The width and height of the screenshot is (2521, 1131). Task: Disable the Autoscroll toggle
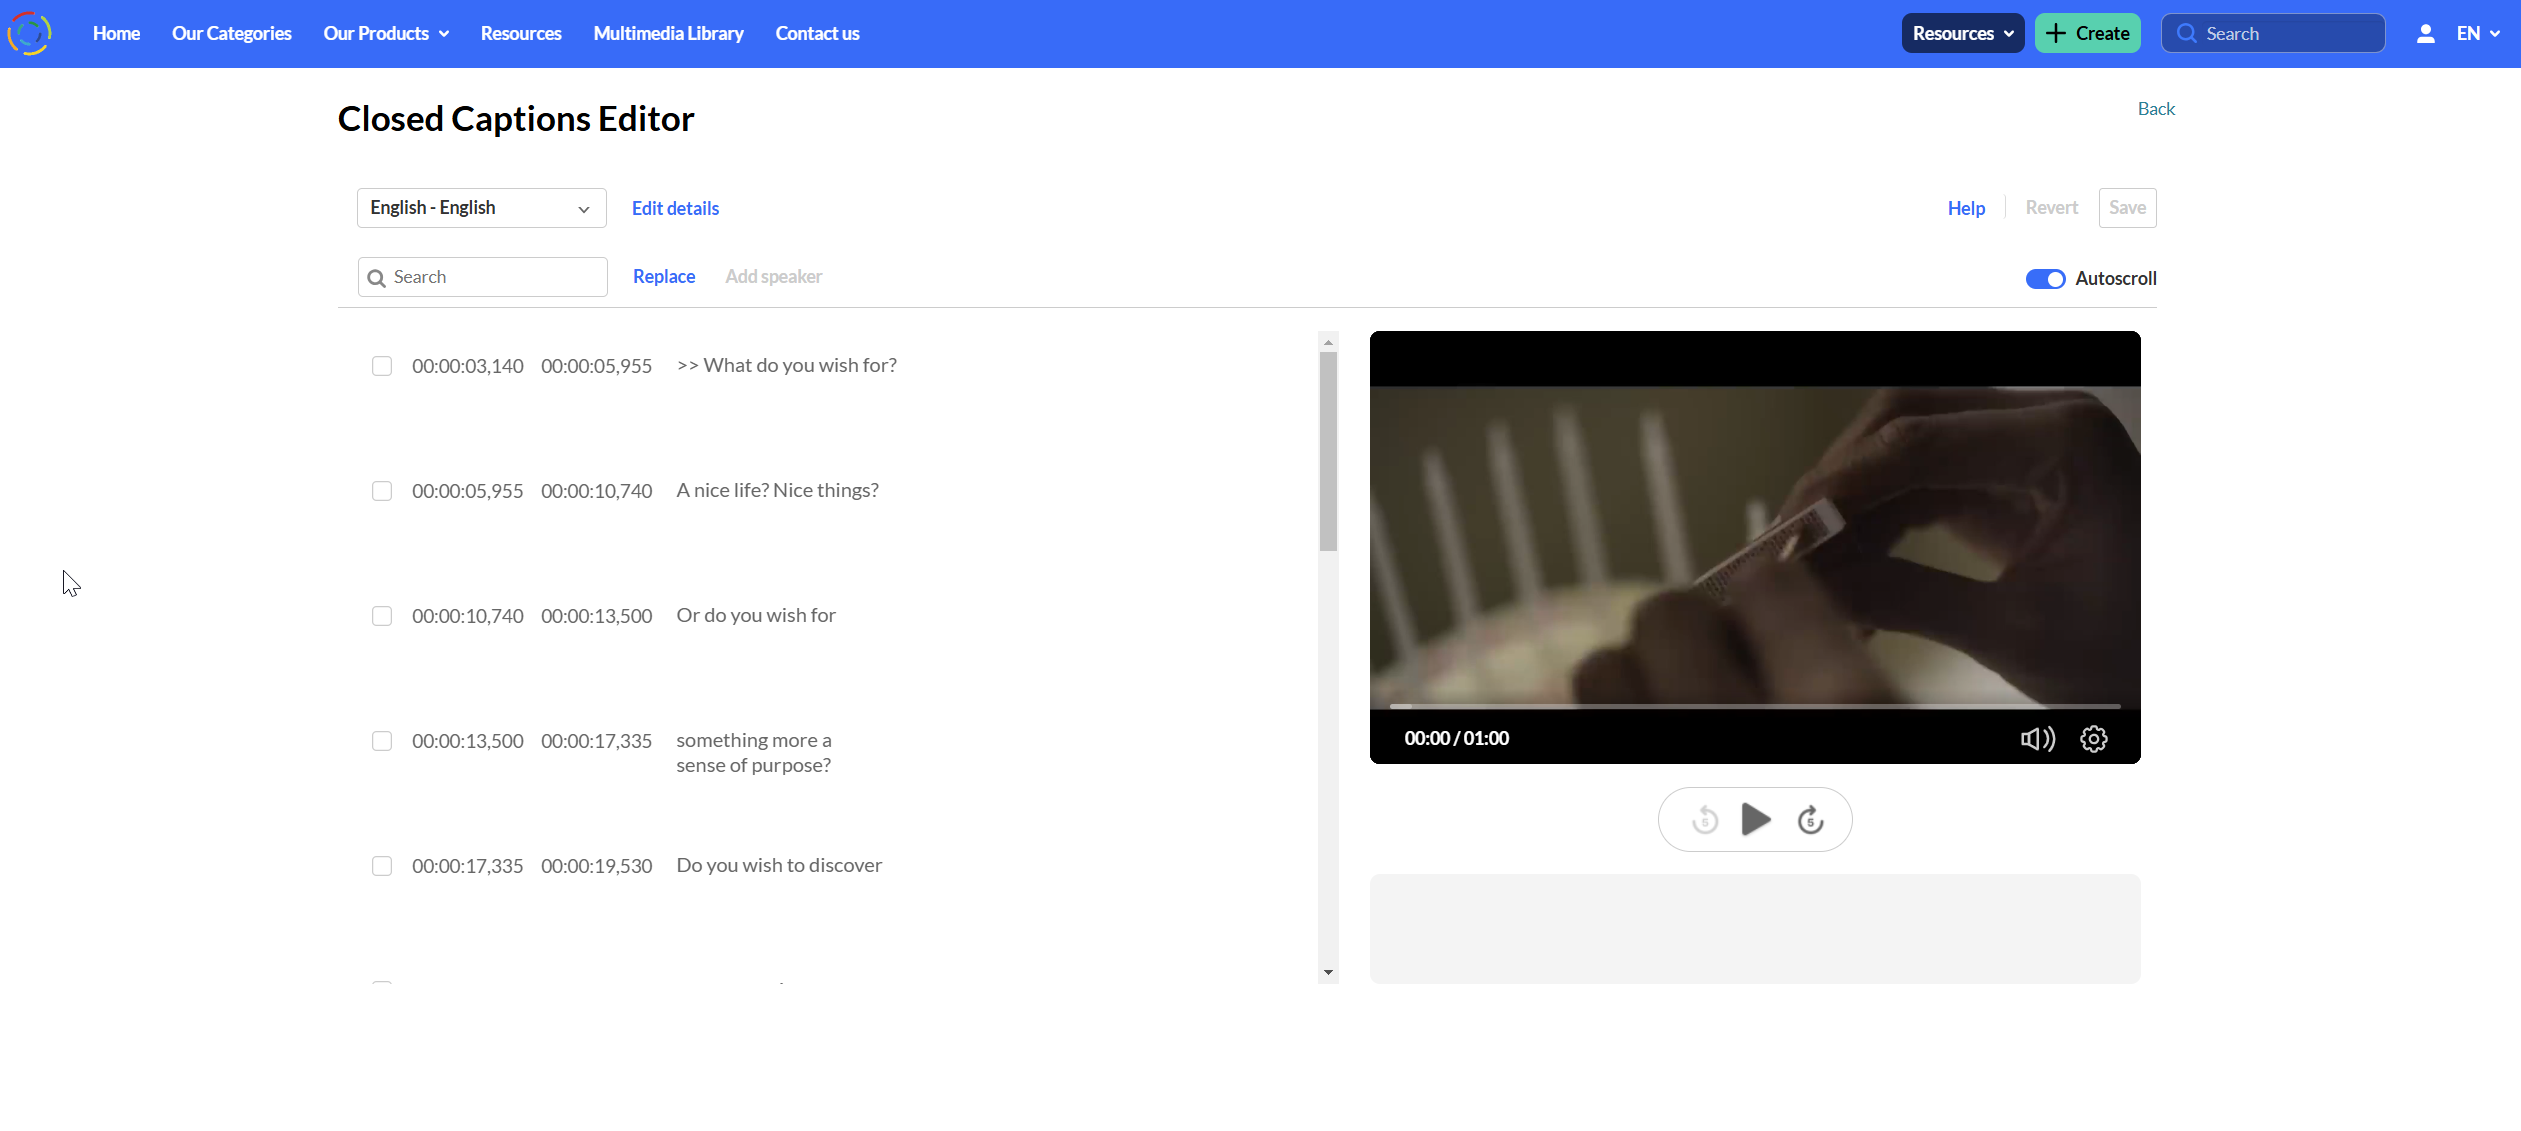(2046, 279)
